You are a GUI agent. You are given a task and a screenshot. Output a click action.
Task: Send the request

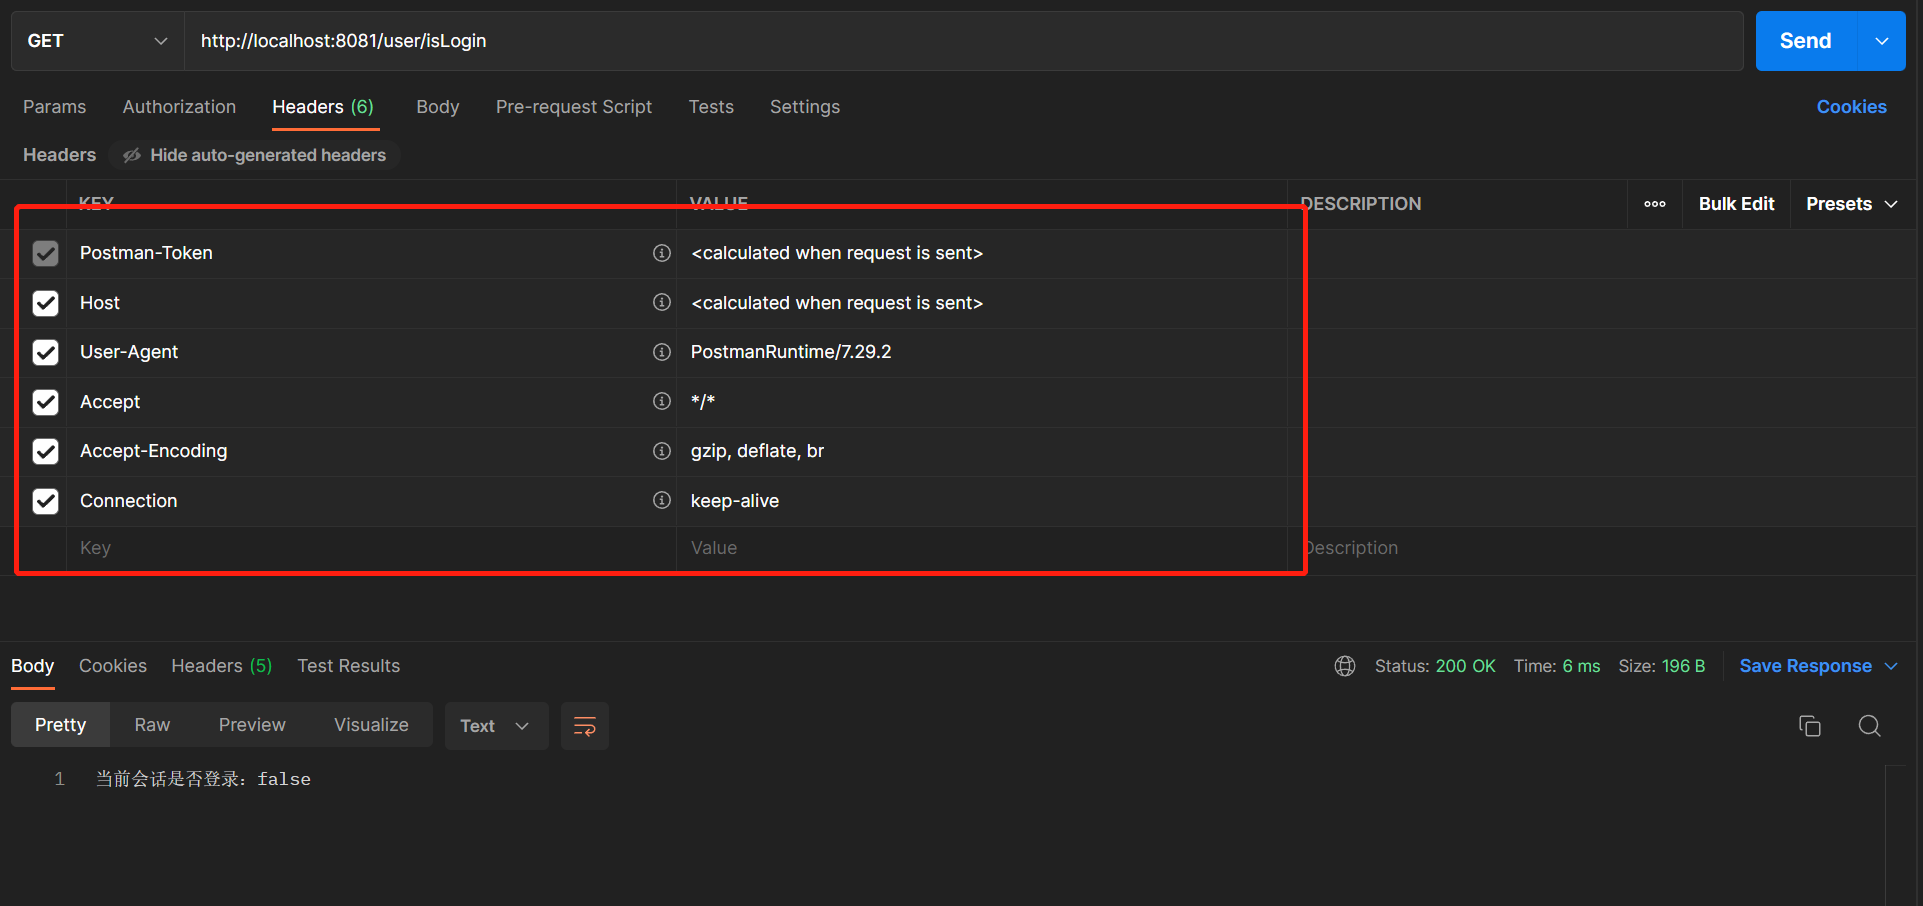click(1806, 41)
